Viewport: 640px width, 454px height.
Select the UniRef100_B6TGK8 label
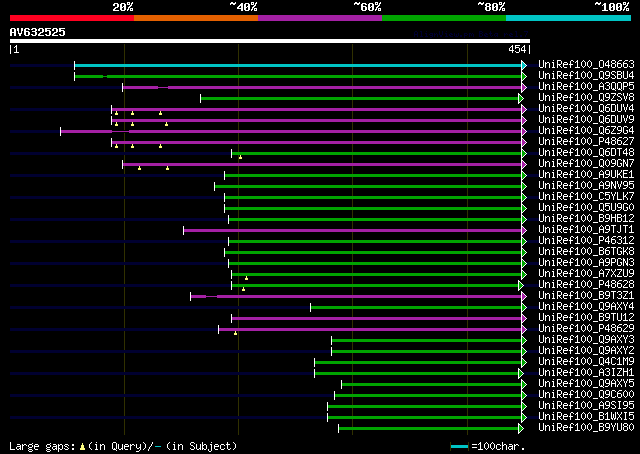tap(586, 252)
